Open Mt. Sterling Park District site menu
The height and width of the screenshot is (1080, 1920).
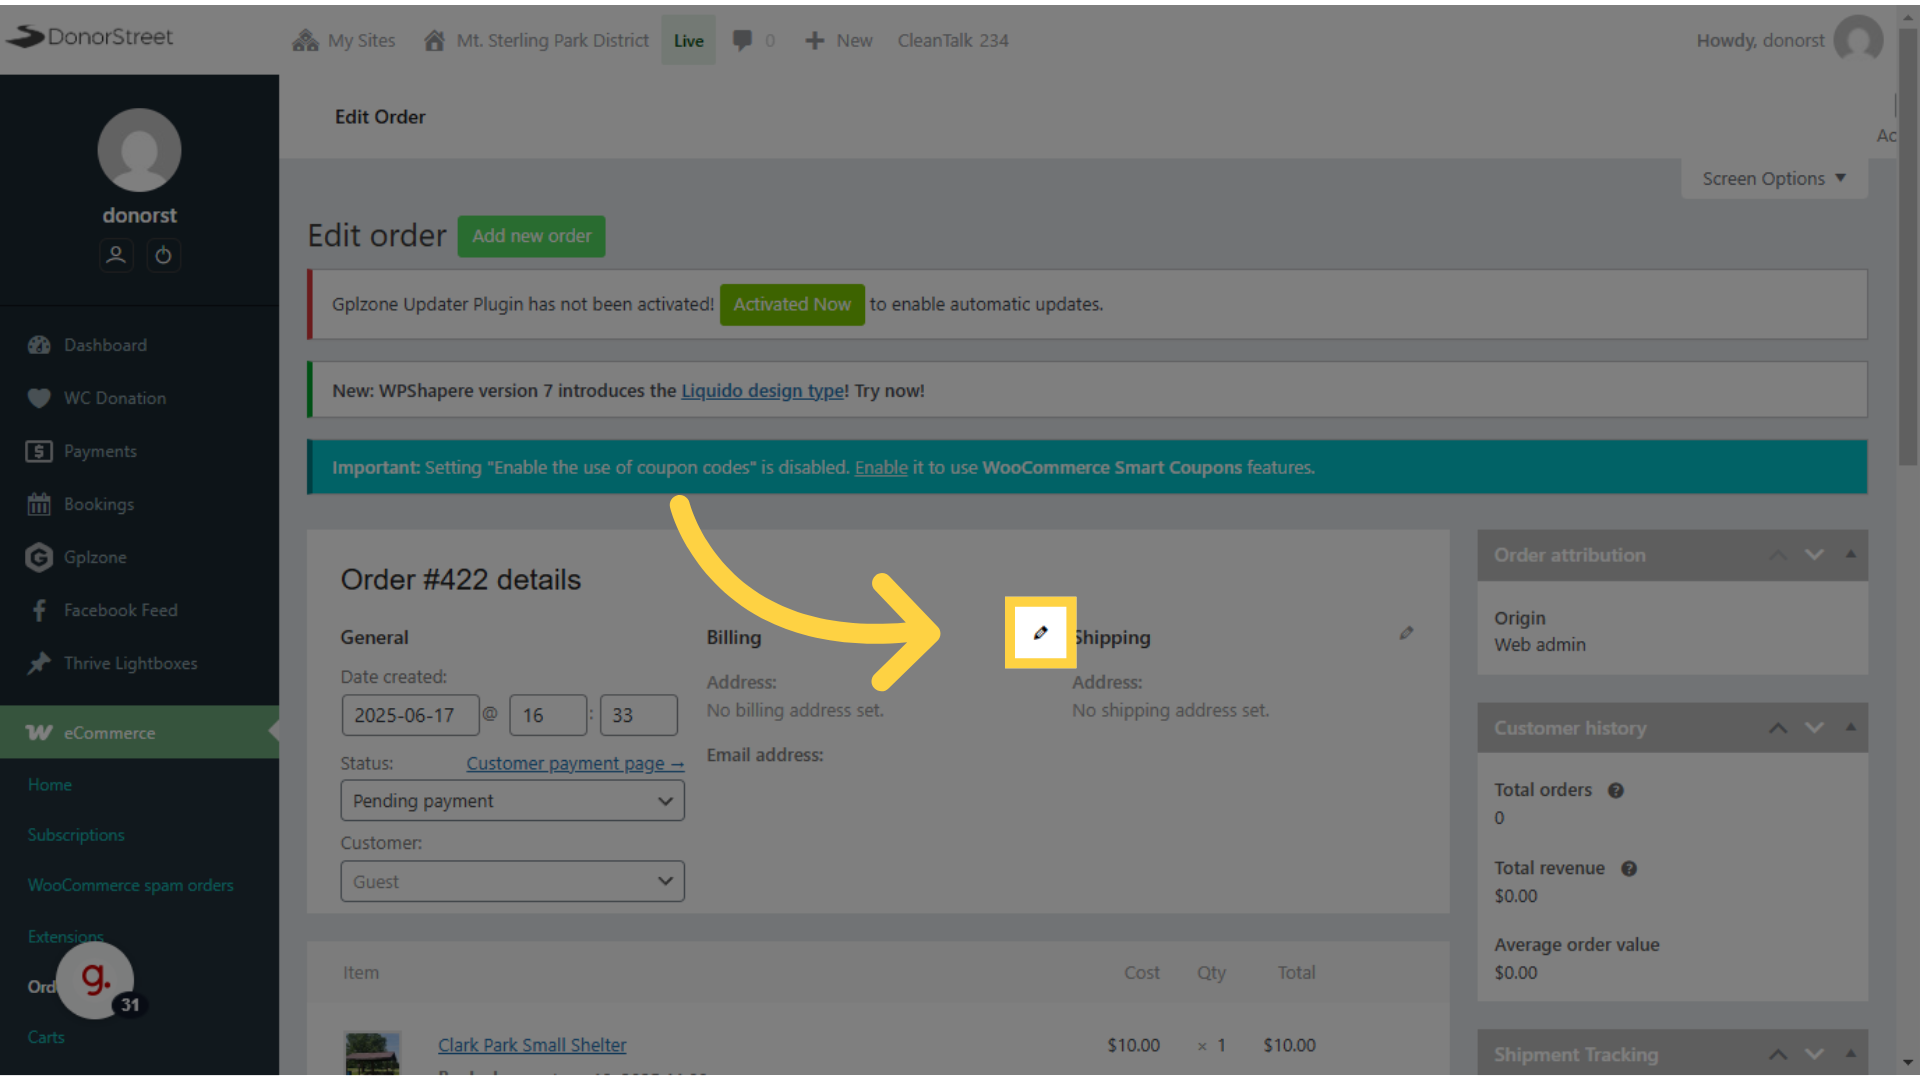click(x=536, y=40)
